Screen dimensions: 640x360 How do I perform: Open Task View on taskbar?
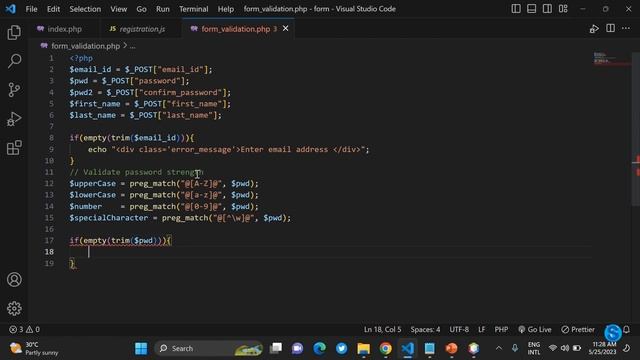276,348
